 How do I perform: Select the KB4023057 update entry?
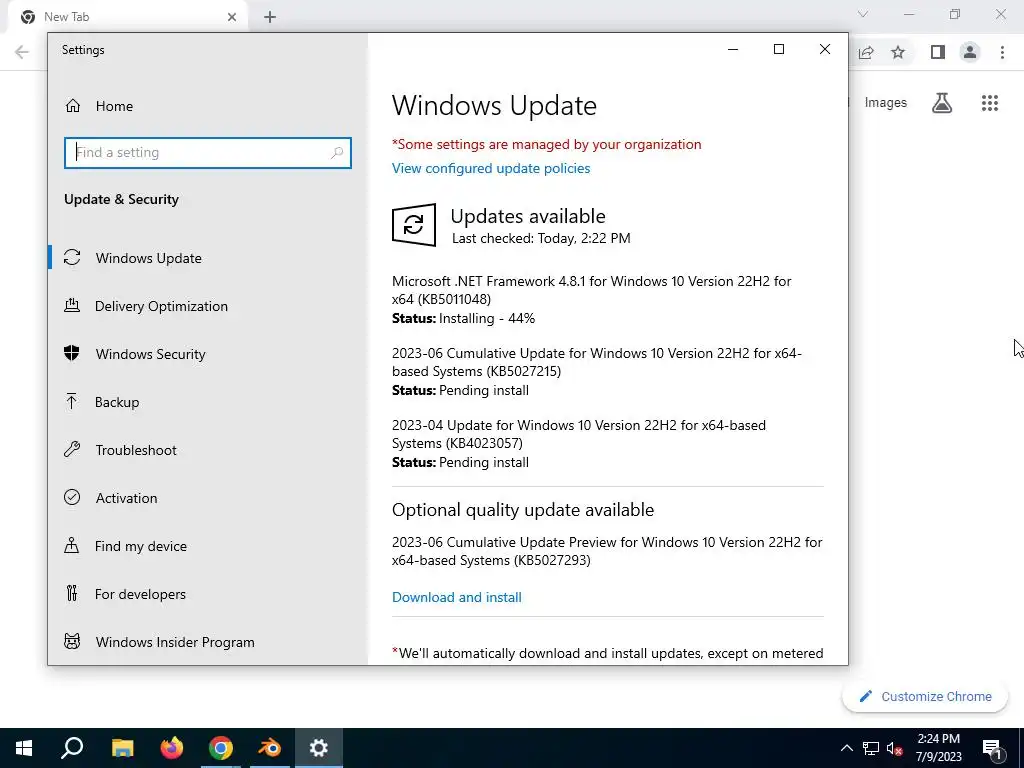579,434
